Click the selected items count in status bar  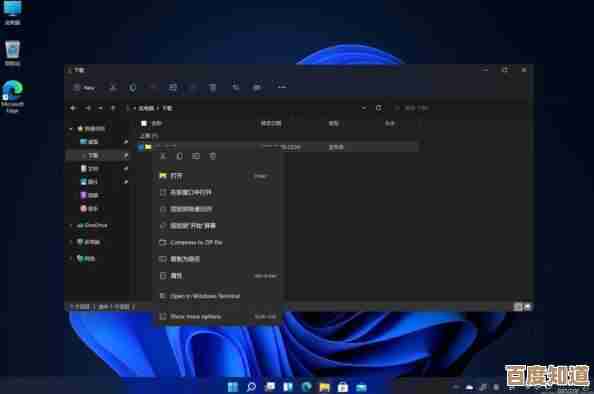[114, 307]
